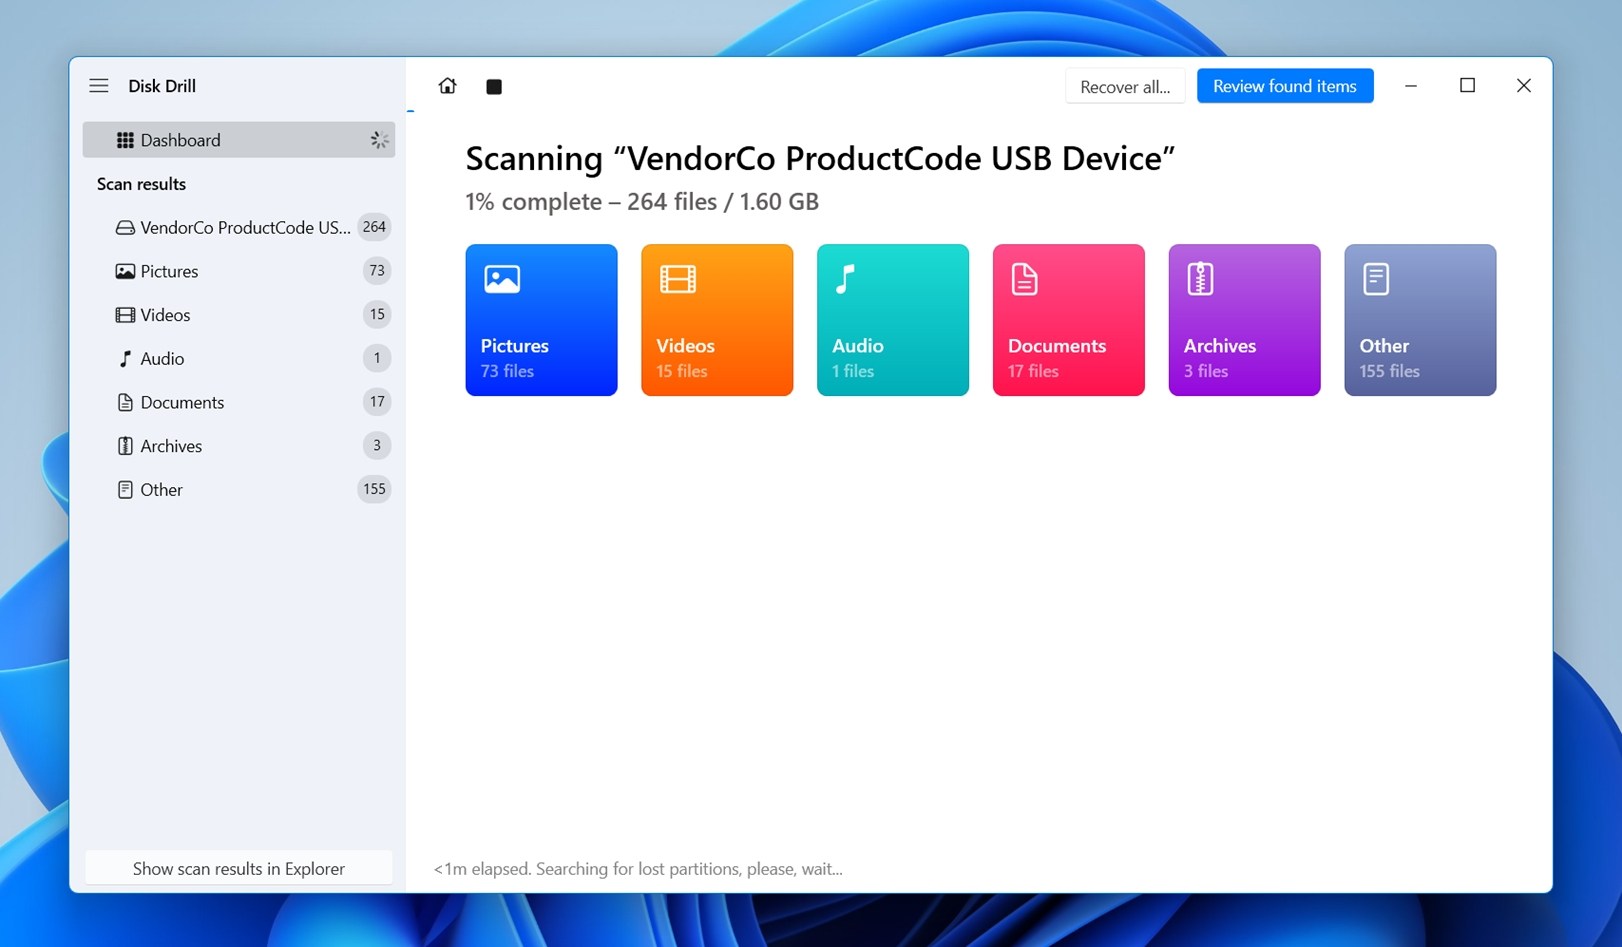Click the 17 badge next to Documents
The width and height of the screenshot is (1622, 947).
tap(377, 402)
